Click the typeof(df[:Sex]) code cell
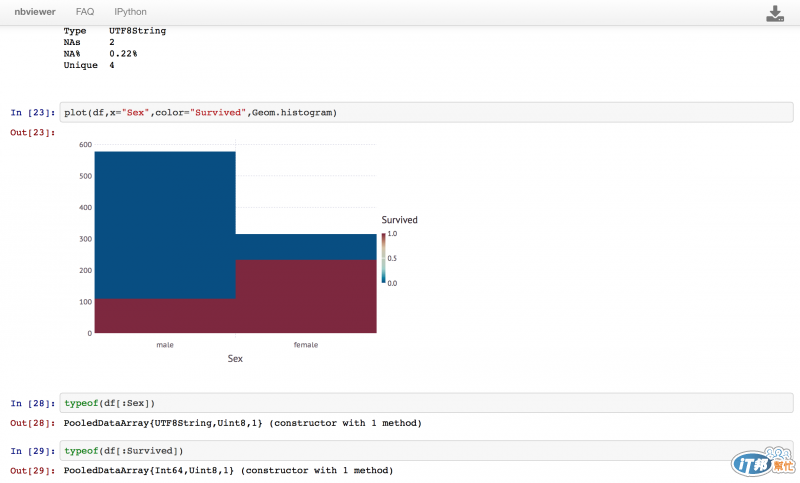 coord(426,403)
